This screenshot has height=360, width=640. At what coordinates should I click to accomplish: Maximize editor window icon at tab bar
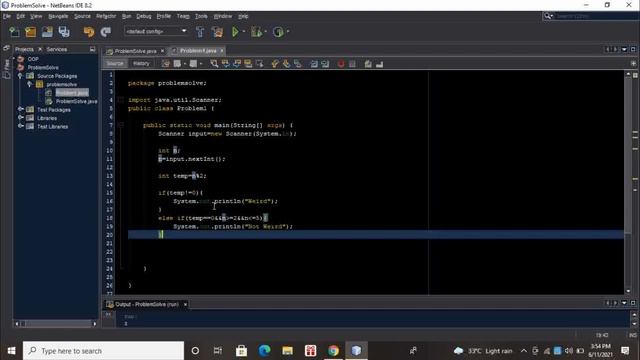(x=633, y=49)
